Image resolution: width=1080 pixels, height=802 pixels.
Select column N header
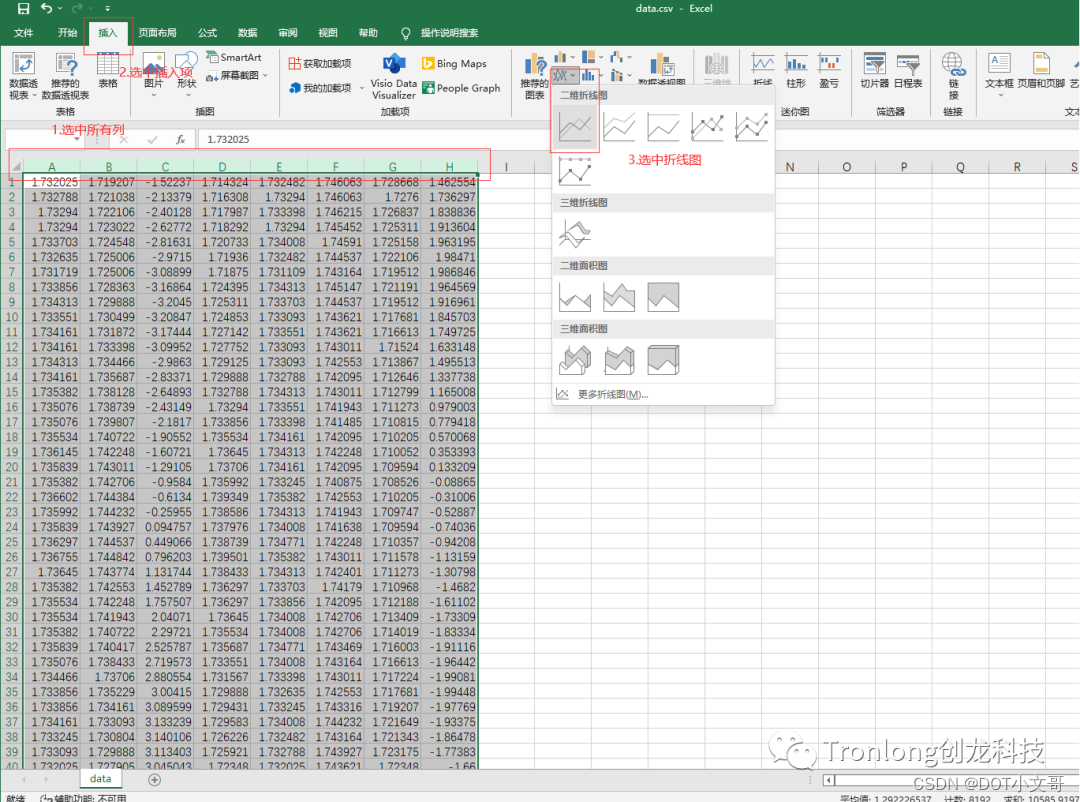click(x=789, y=167)
